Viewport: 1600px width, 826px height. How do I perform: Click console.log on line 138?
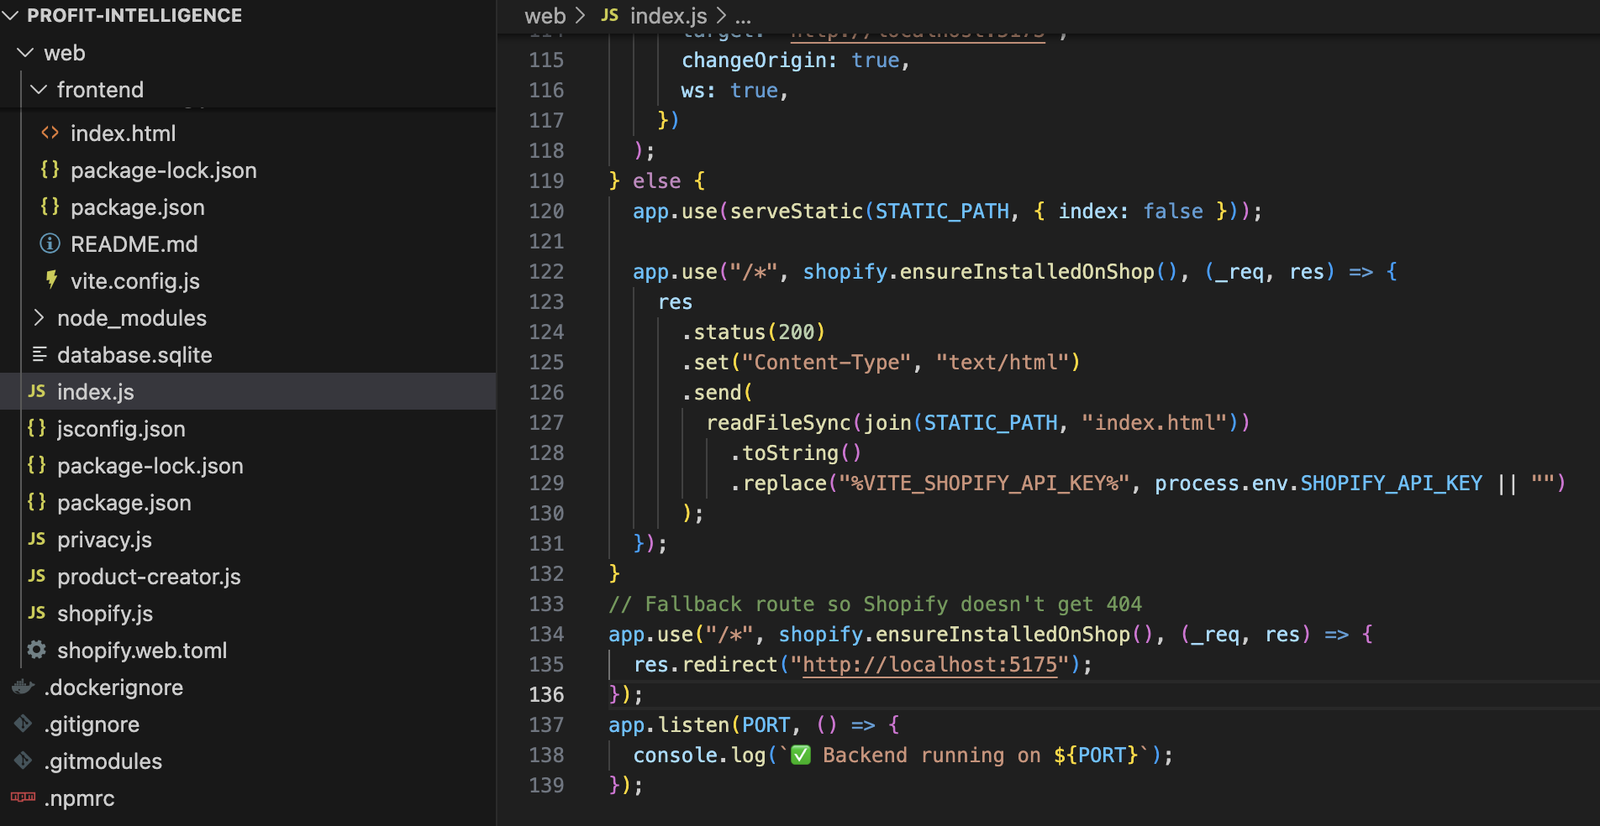pyautogui.click(x=699, y=755)
